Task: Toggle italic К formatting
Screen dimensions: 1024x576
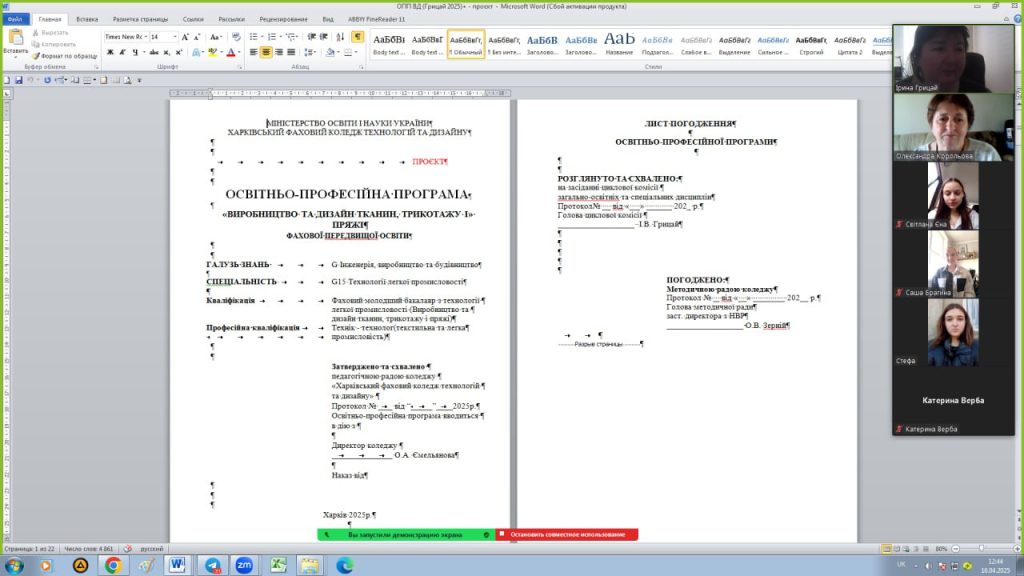Action: tap(123, 52)
